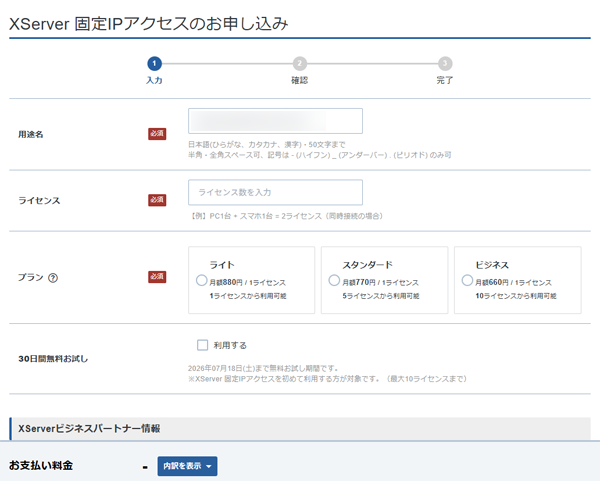Select the スタンダード plan radio button
Image resolution: width=600 pixels, height=481 pixels.
(x=334, y=280)
